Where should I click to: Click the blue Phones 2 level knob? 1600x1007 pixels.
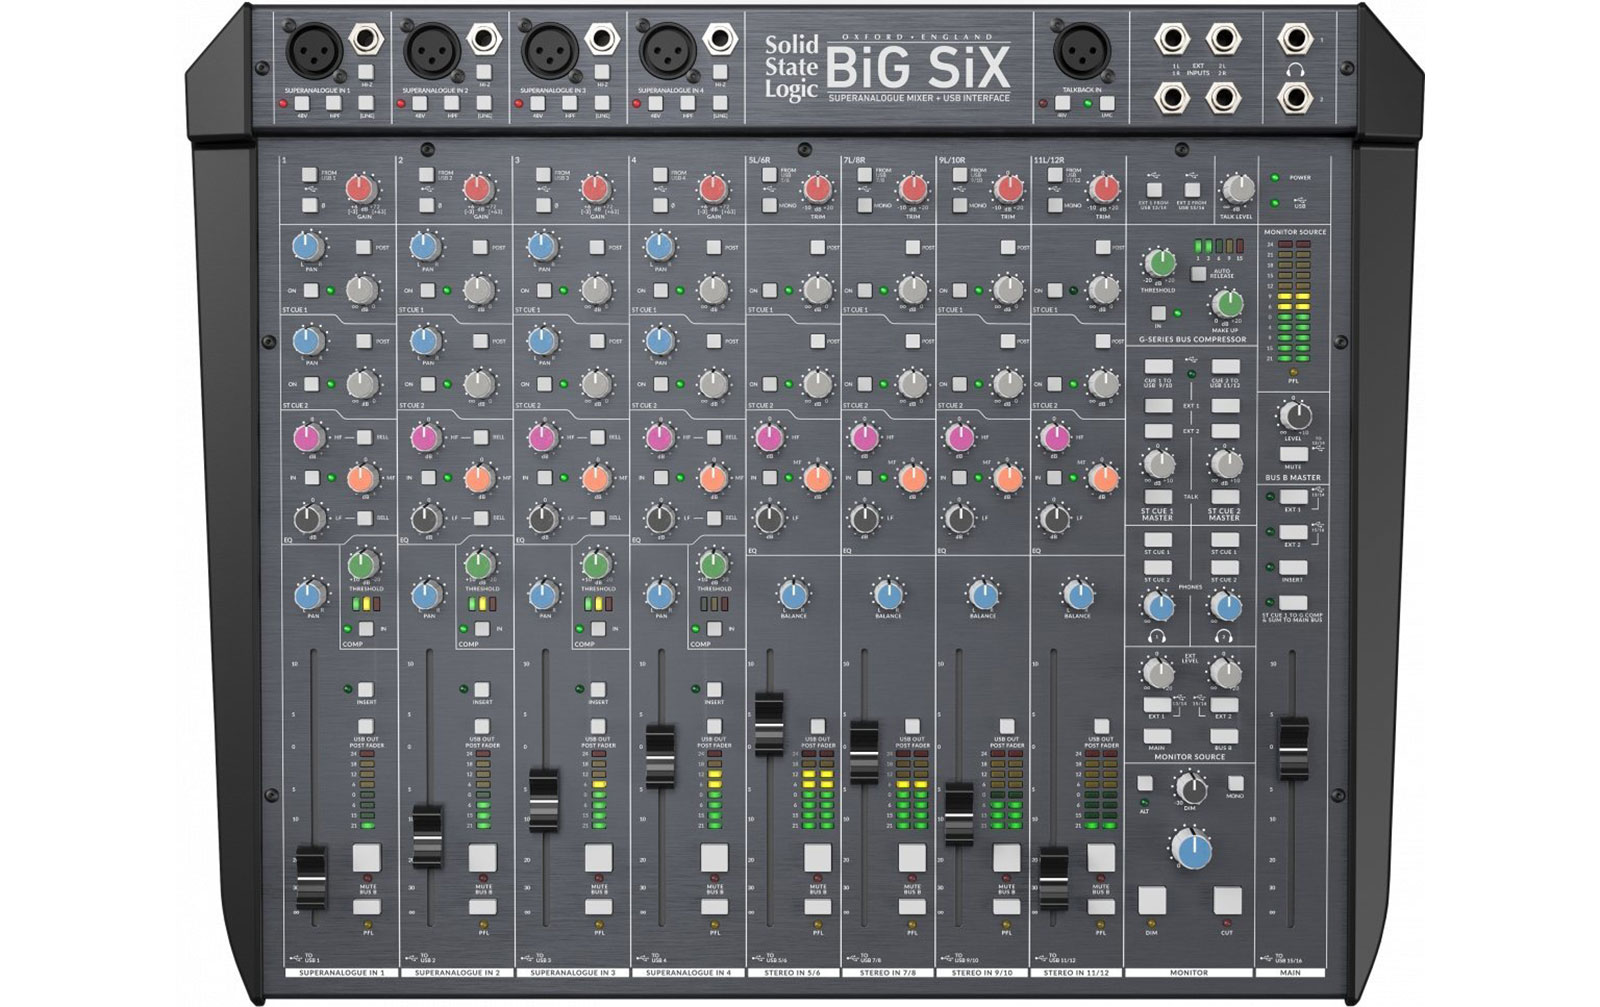tap(1225, 605)
